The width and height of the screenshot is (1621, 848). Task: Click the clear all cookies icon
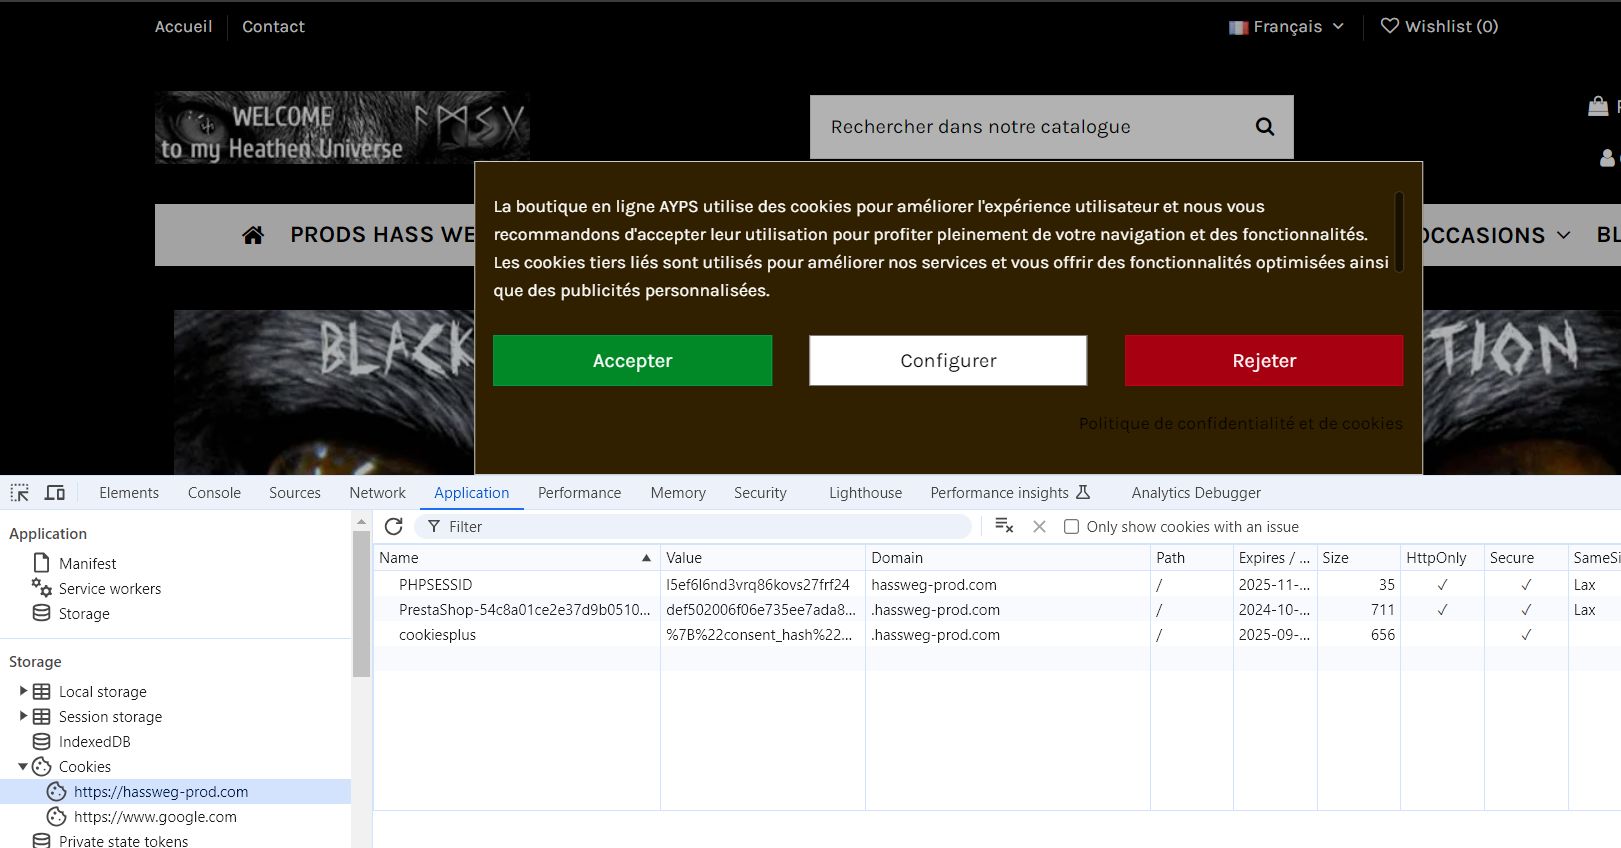tap(1004, 527)
